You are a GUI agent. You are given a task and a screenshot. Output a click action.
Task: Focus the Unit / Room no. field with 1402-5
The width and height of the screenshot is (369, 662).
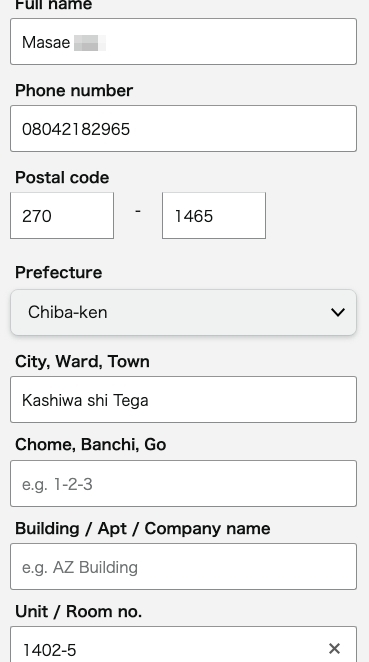183,645
